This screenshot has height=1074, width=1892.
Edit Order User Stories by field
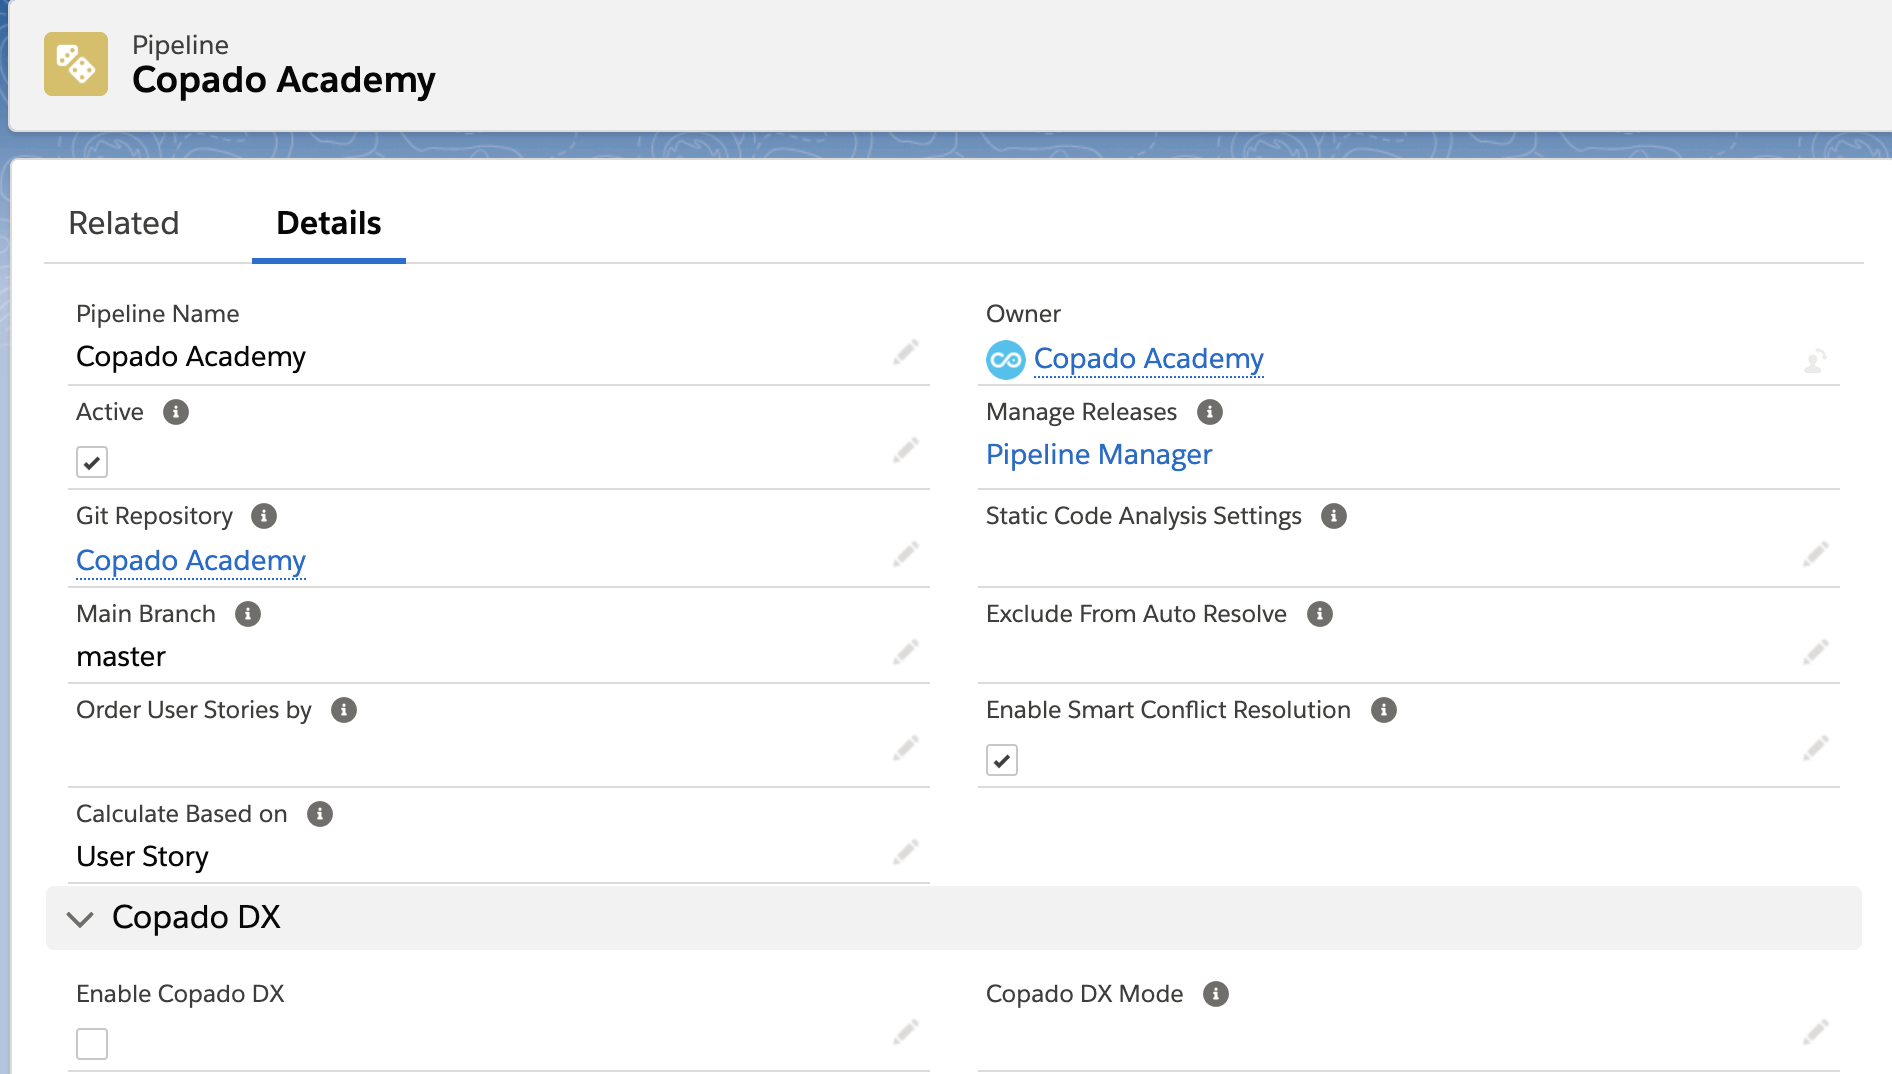pos(906,748)
